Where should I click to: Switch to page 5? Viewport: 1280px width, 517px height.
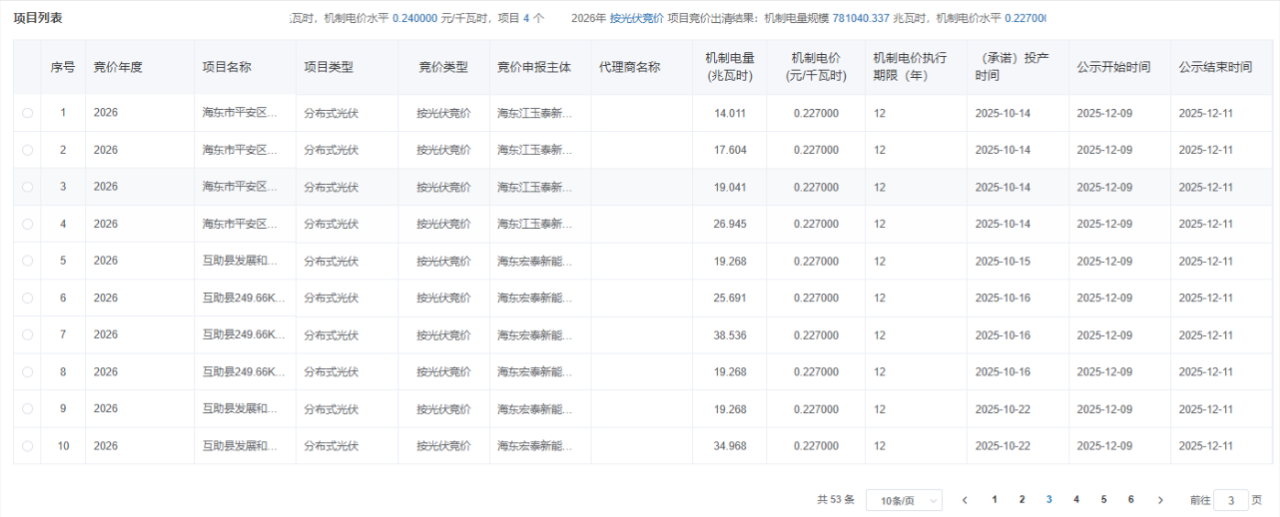coord(1103,499)
